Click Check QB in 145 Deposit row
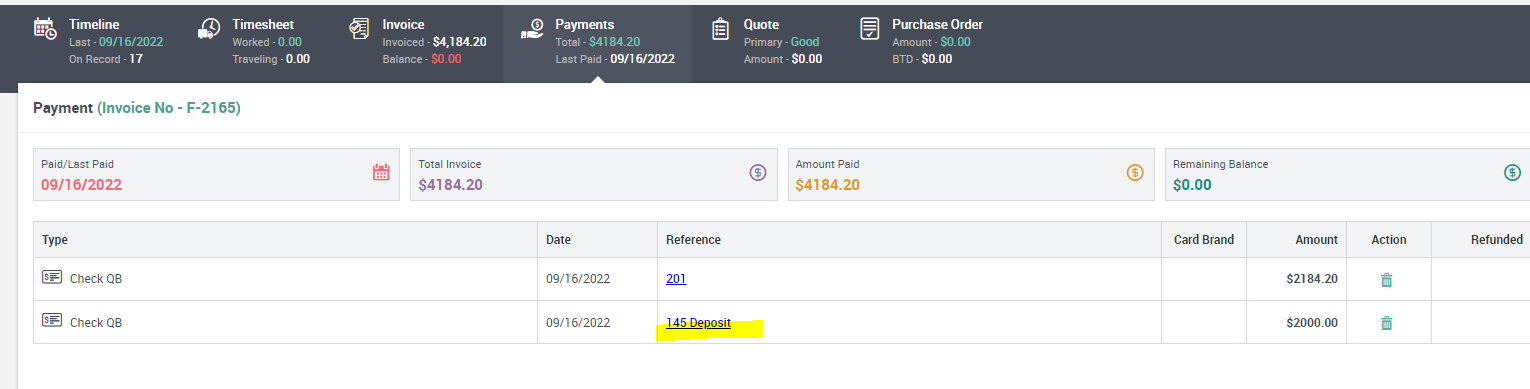 95,323
